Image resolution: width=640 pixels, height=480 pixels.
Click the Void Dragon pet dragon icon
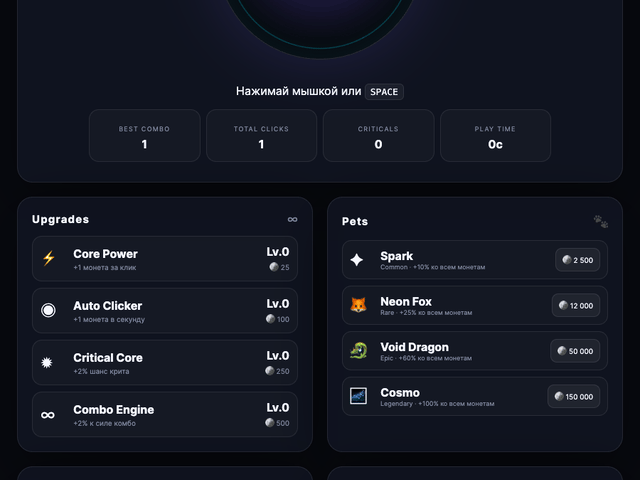tap(358, 351)
